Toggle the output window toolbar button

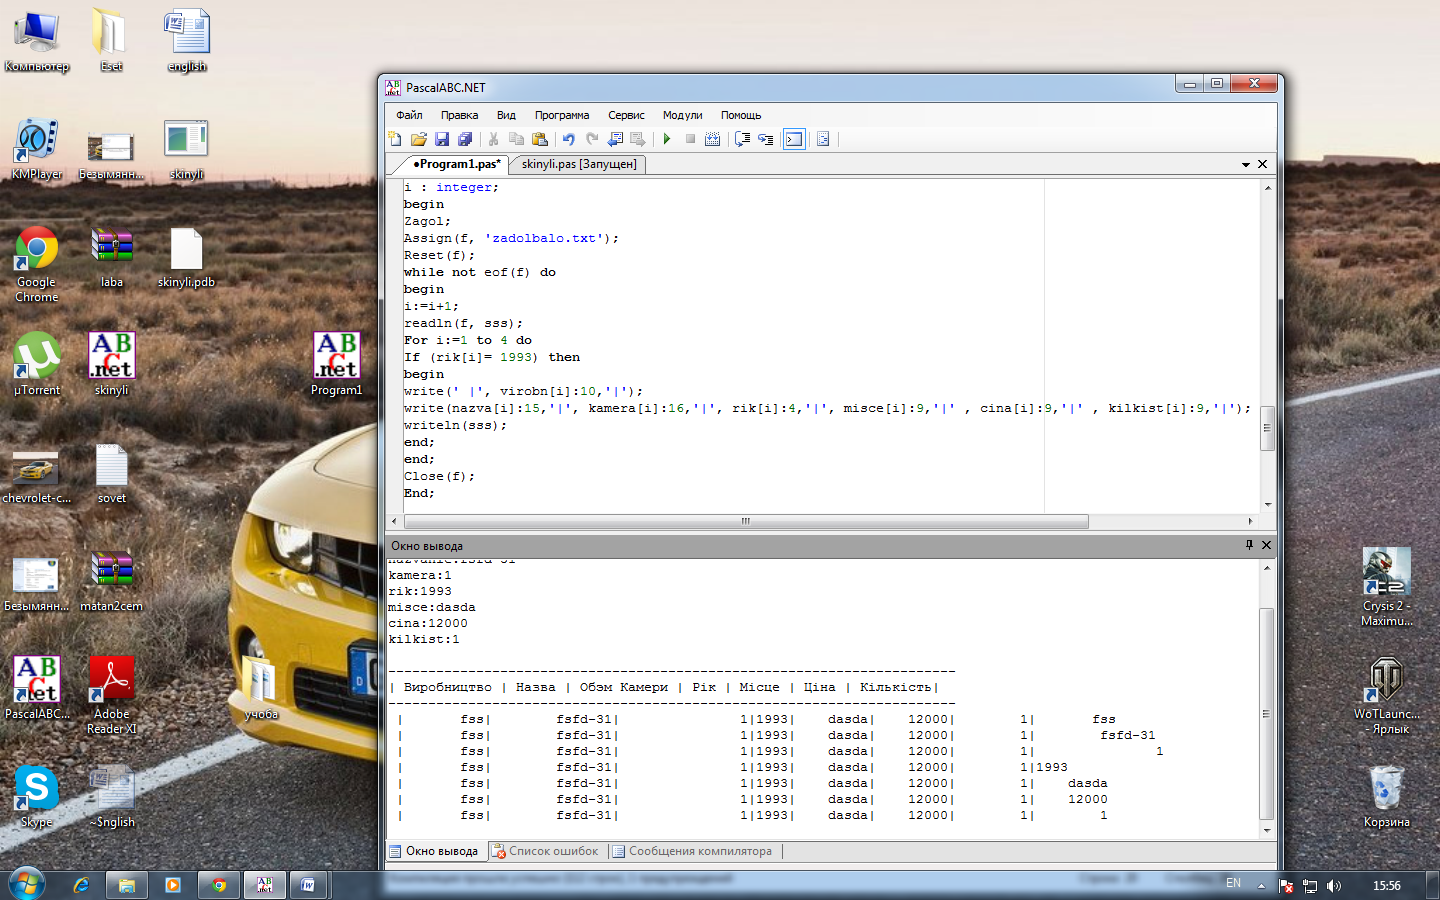coord(794,139)
